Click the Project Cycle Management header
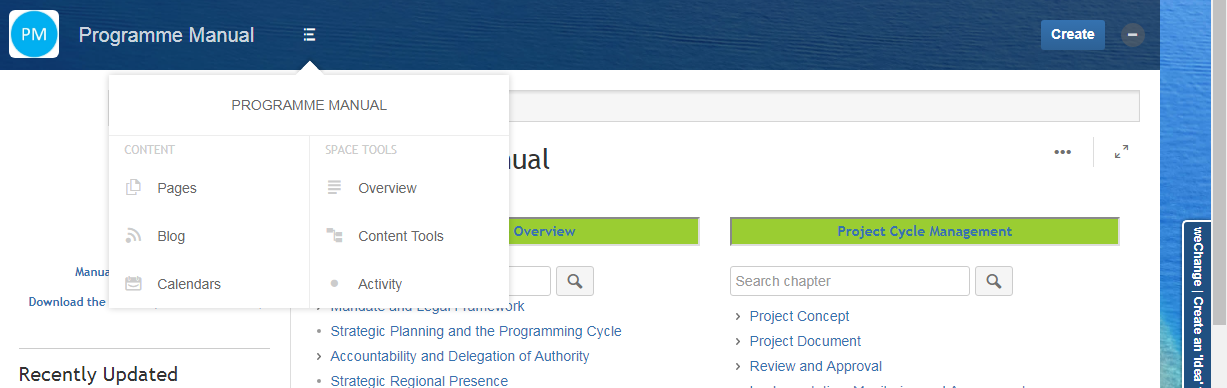The height and width of the screenshot is (388, 1227). [x=925, y=231]
